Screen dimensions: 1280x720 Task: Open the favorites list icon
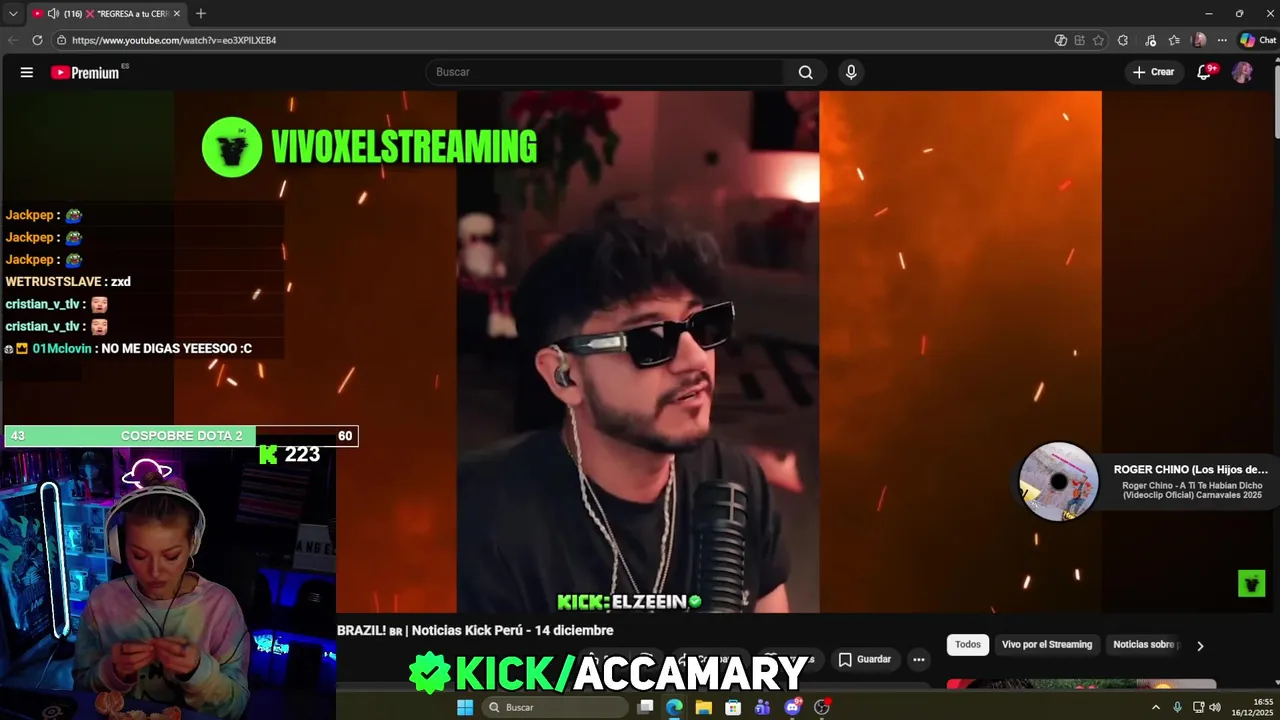pos(1174,40)
